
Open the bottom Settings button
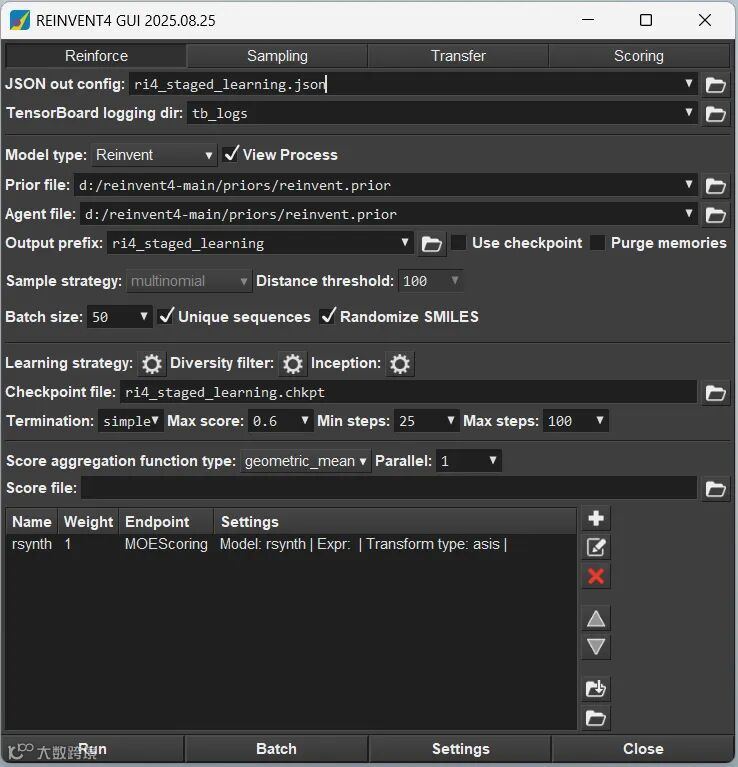(x=461, y=749)
